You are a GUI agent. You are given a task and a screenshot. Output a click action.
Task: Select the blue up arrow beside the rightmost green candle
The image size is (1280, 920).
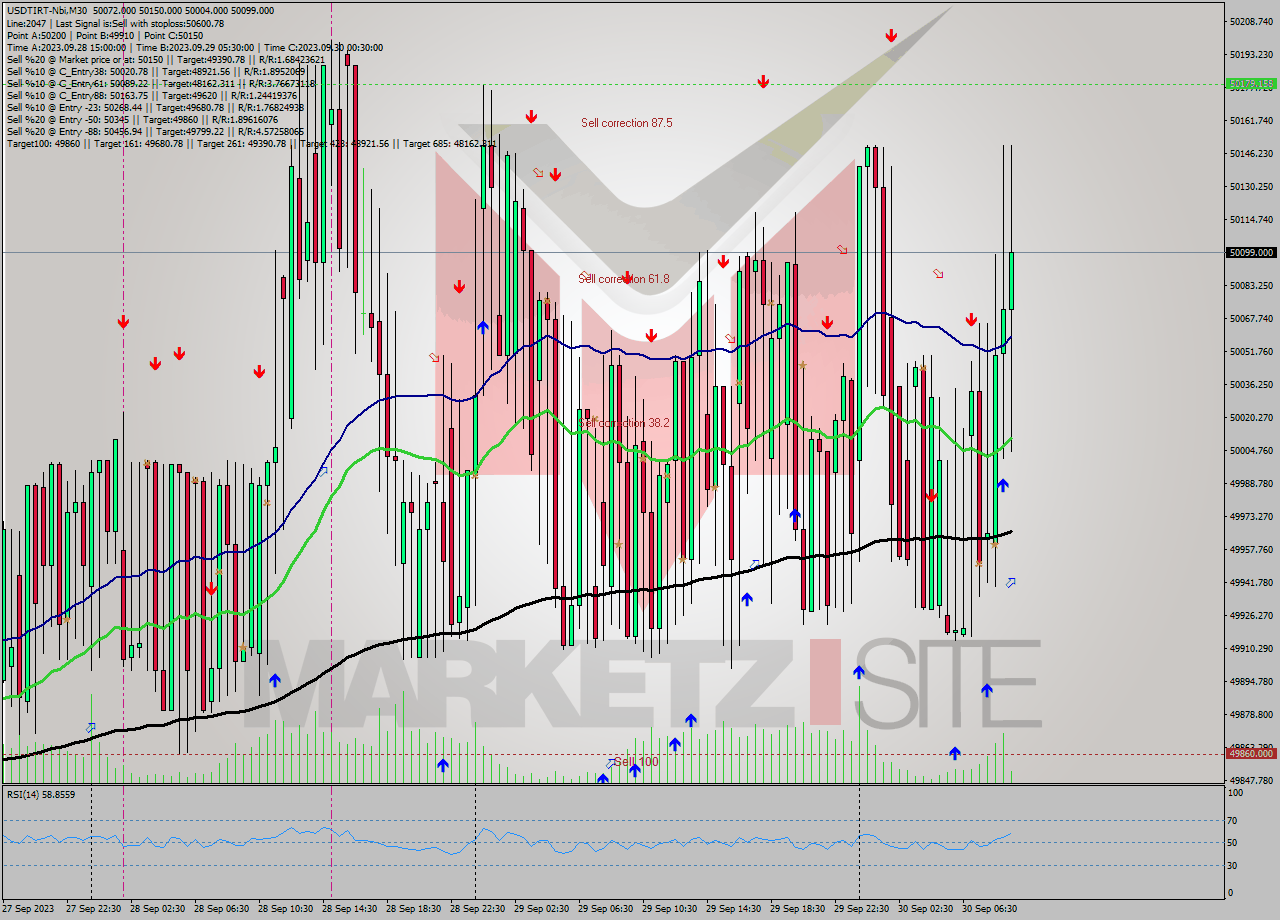[x=1002, y=486]
